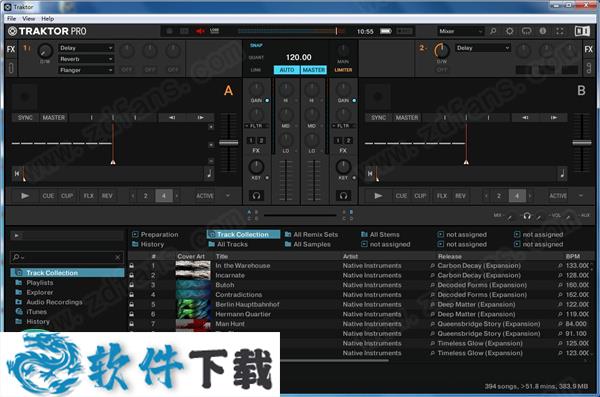The width and height of the screenshot is (600, 397).
Task: Clear browser search with the X icon
Action: 117,257
